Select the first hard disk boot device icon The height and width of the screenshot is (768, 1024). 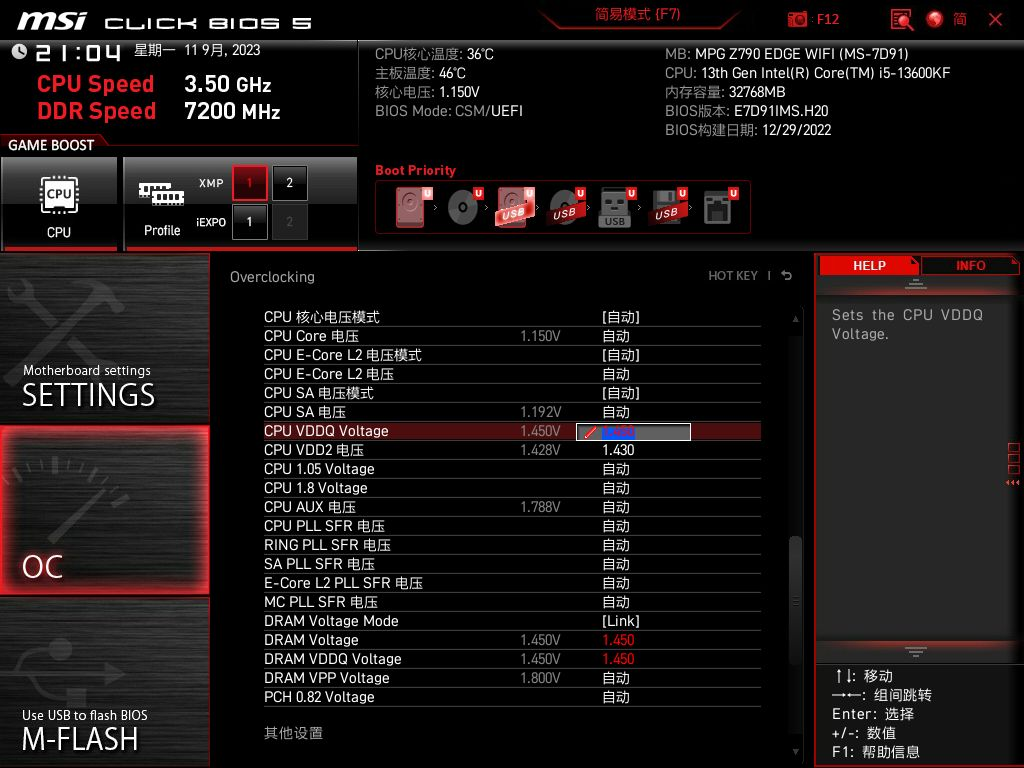tap(411, 206)
